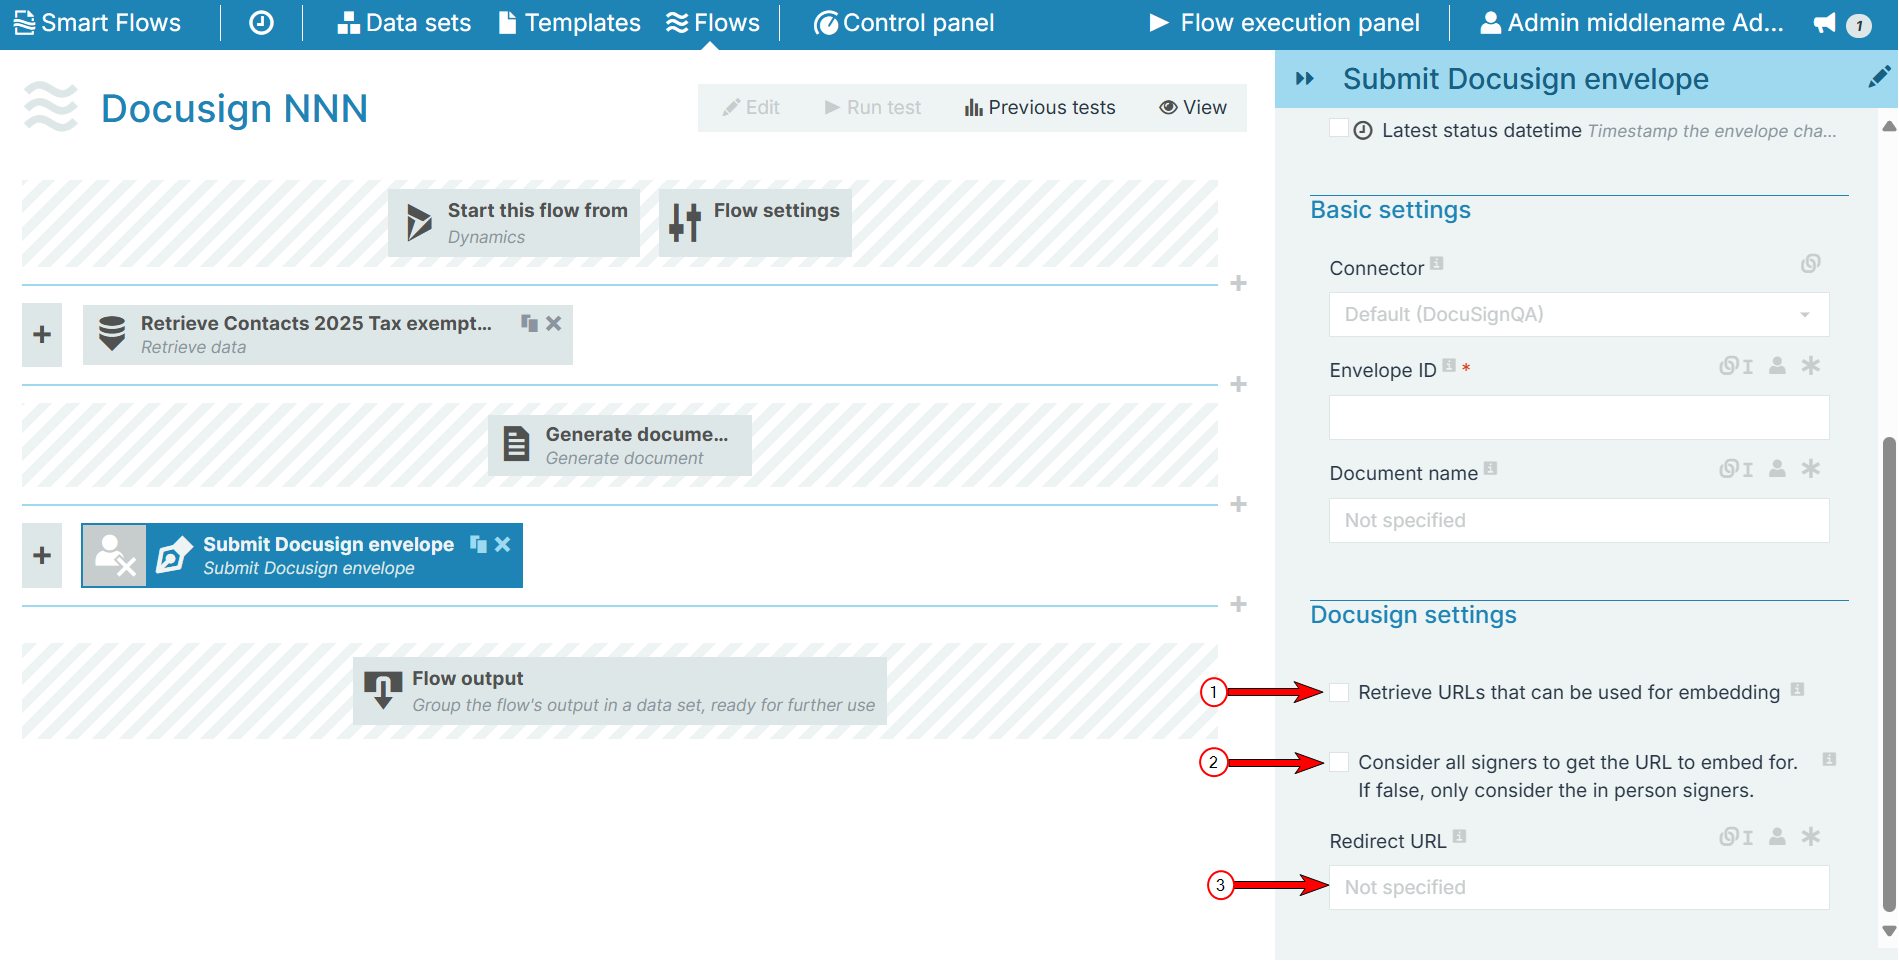The image size is (1899, 961).
Task: Toggle the Latest status datetime checkbox
Action: pyautogui.click(x=1339, y=127)
